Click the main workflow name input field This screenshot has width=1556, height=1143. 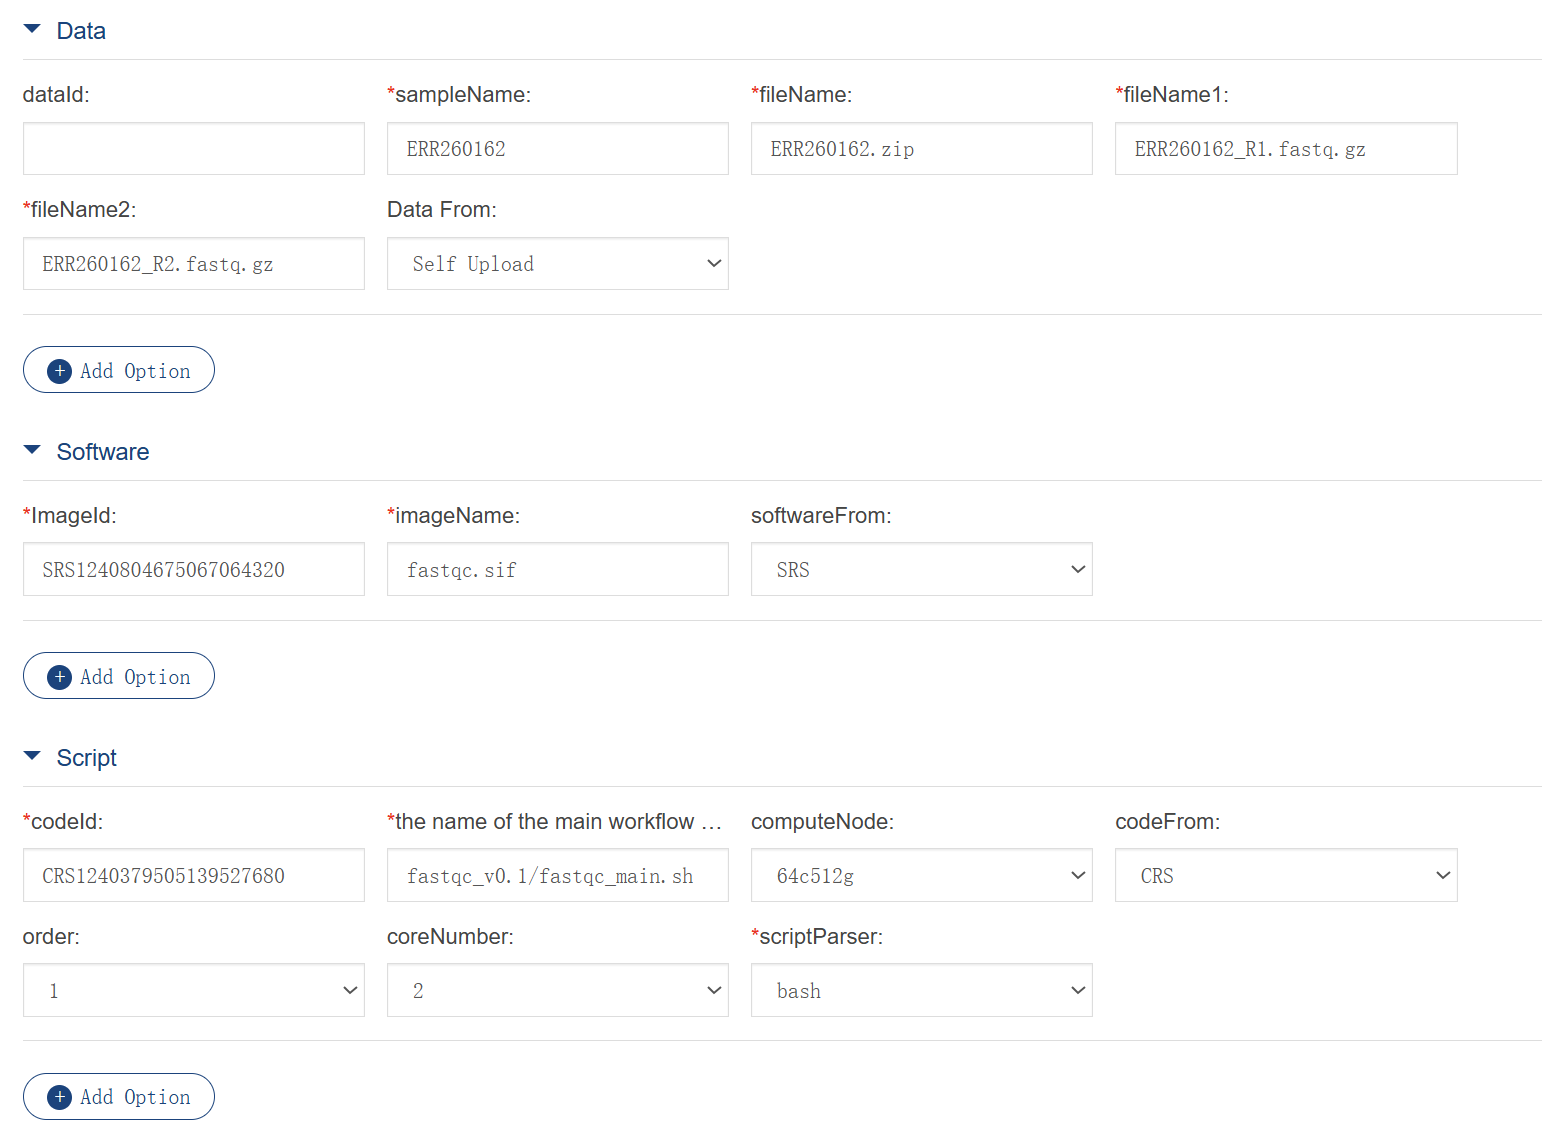[558, 876]
